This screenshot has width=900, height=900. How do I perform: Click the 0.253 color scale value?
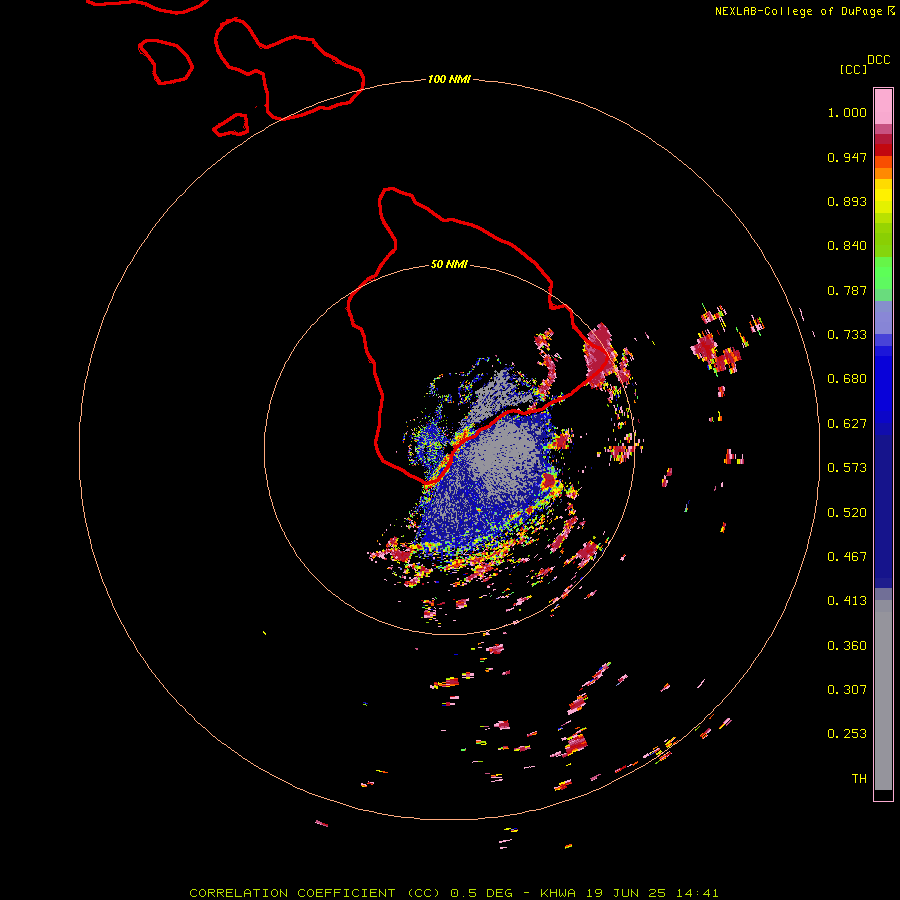pos(847,734)
